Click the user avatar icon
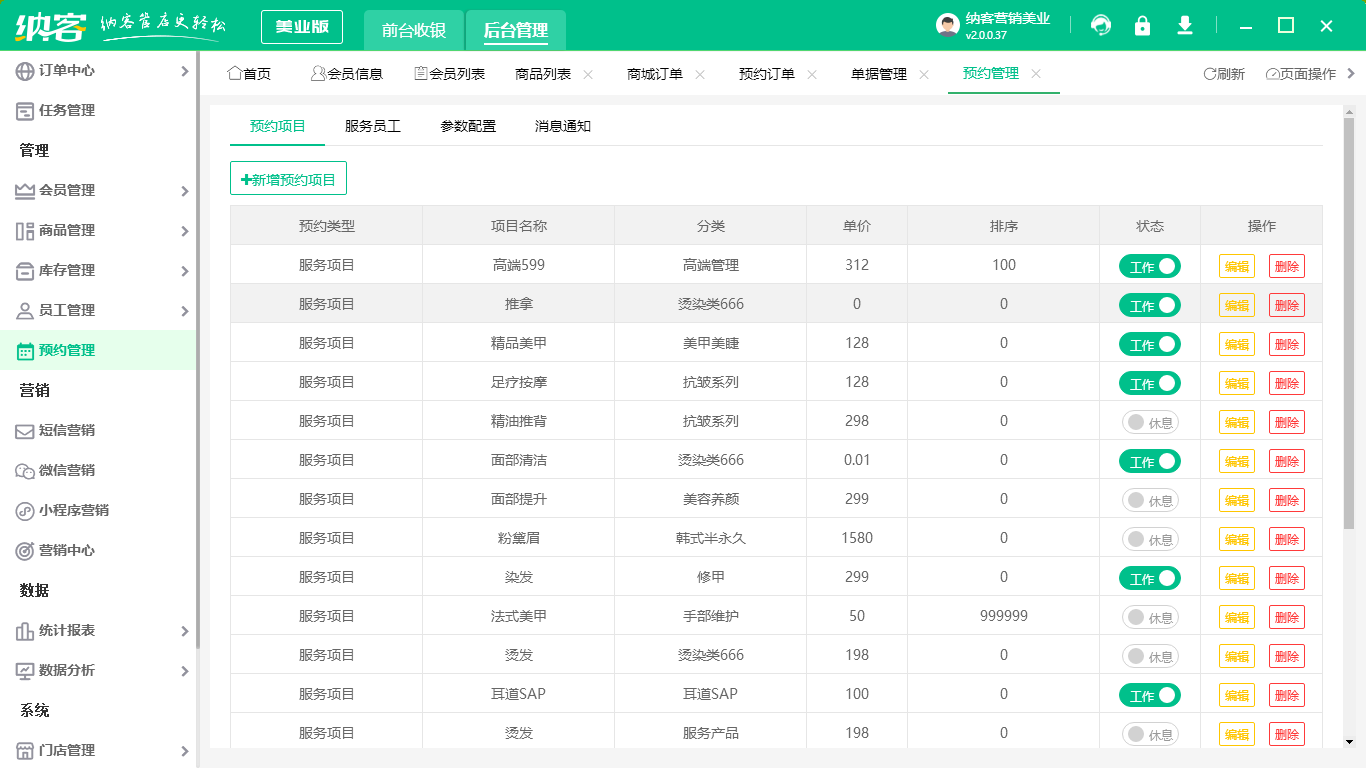 pos(948,26)
